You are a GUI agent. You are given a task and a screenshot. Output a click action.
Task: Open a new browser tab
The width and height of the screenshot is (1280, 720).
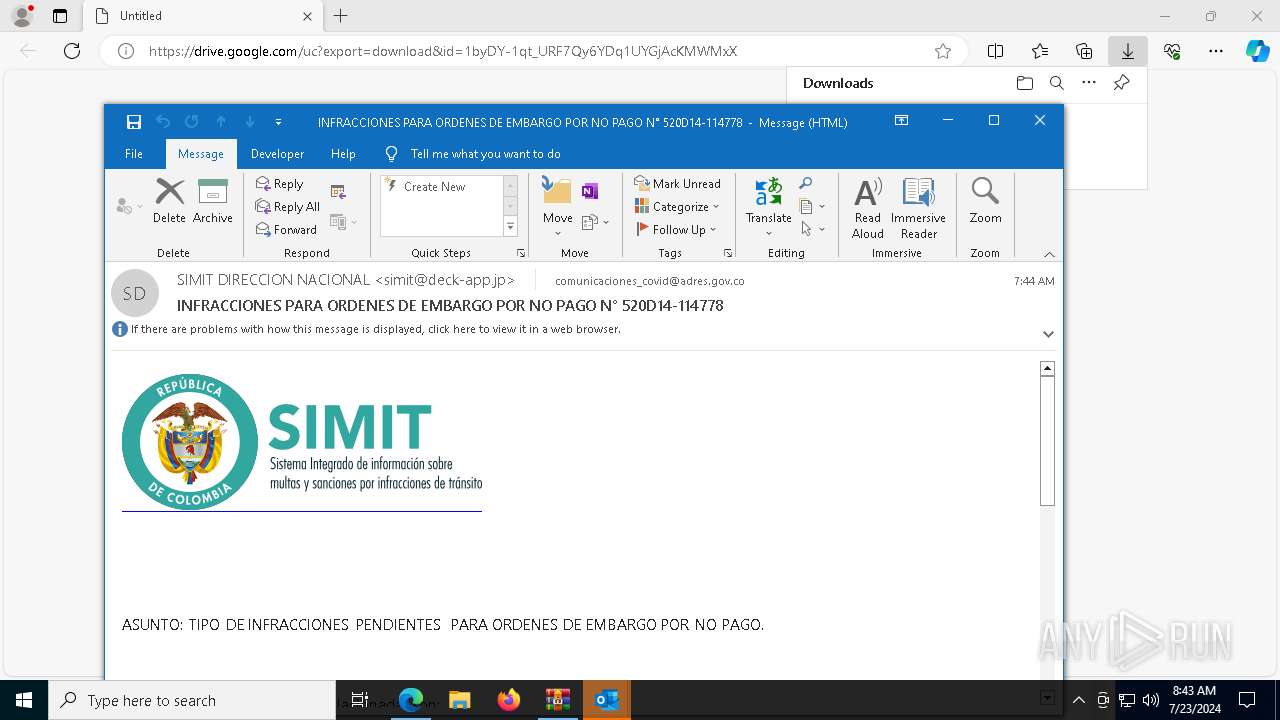click(x=340, y=16)
